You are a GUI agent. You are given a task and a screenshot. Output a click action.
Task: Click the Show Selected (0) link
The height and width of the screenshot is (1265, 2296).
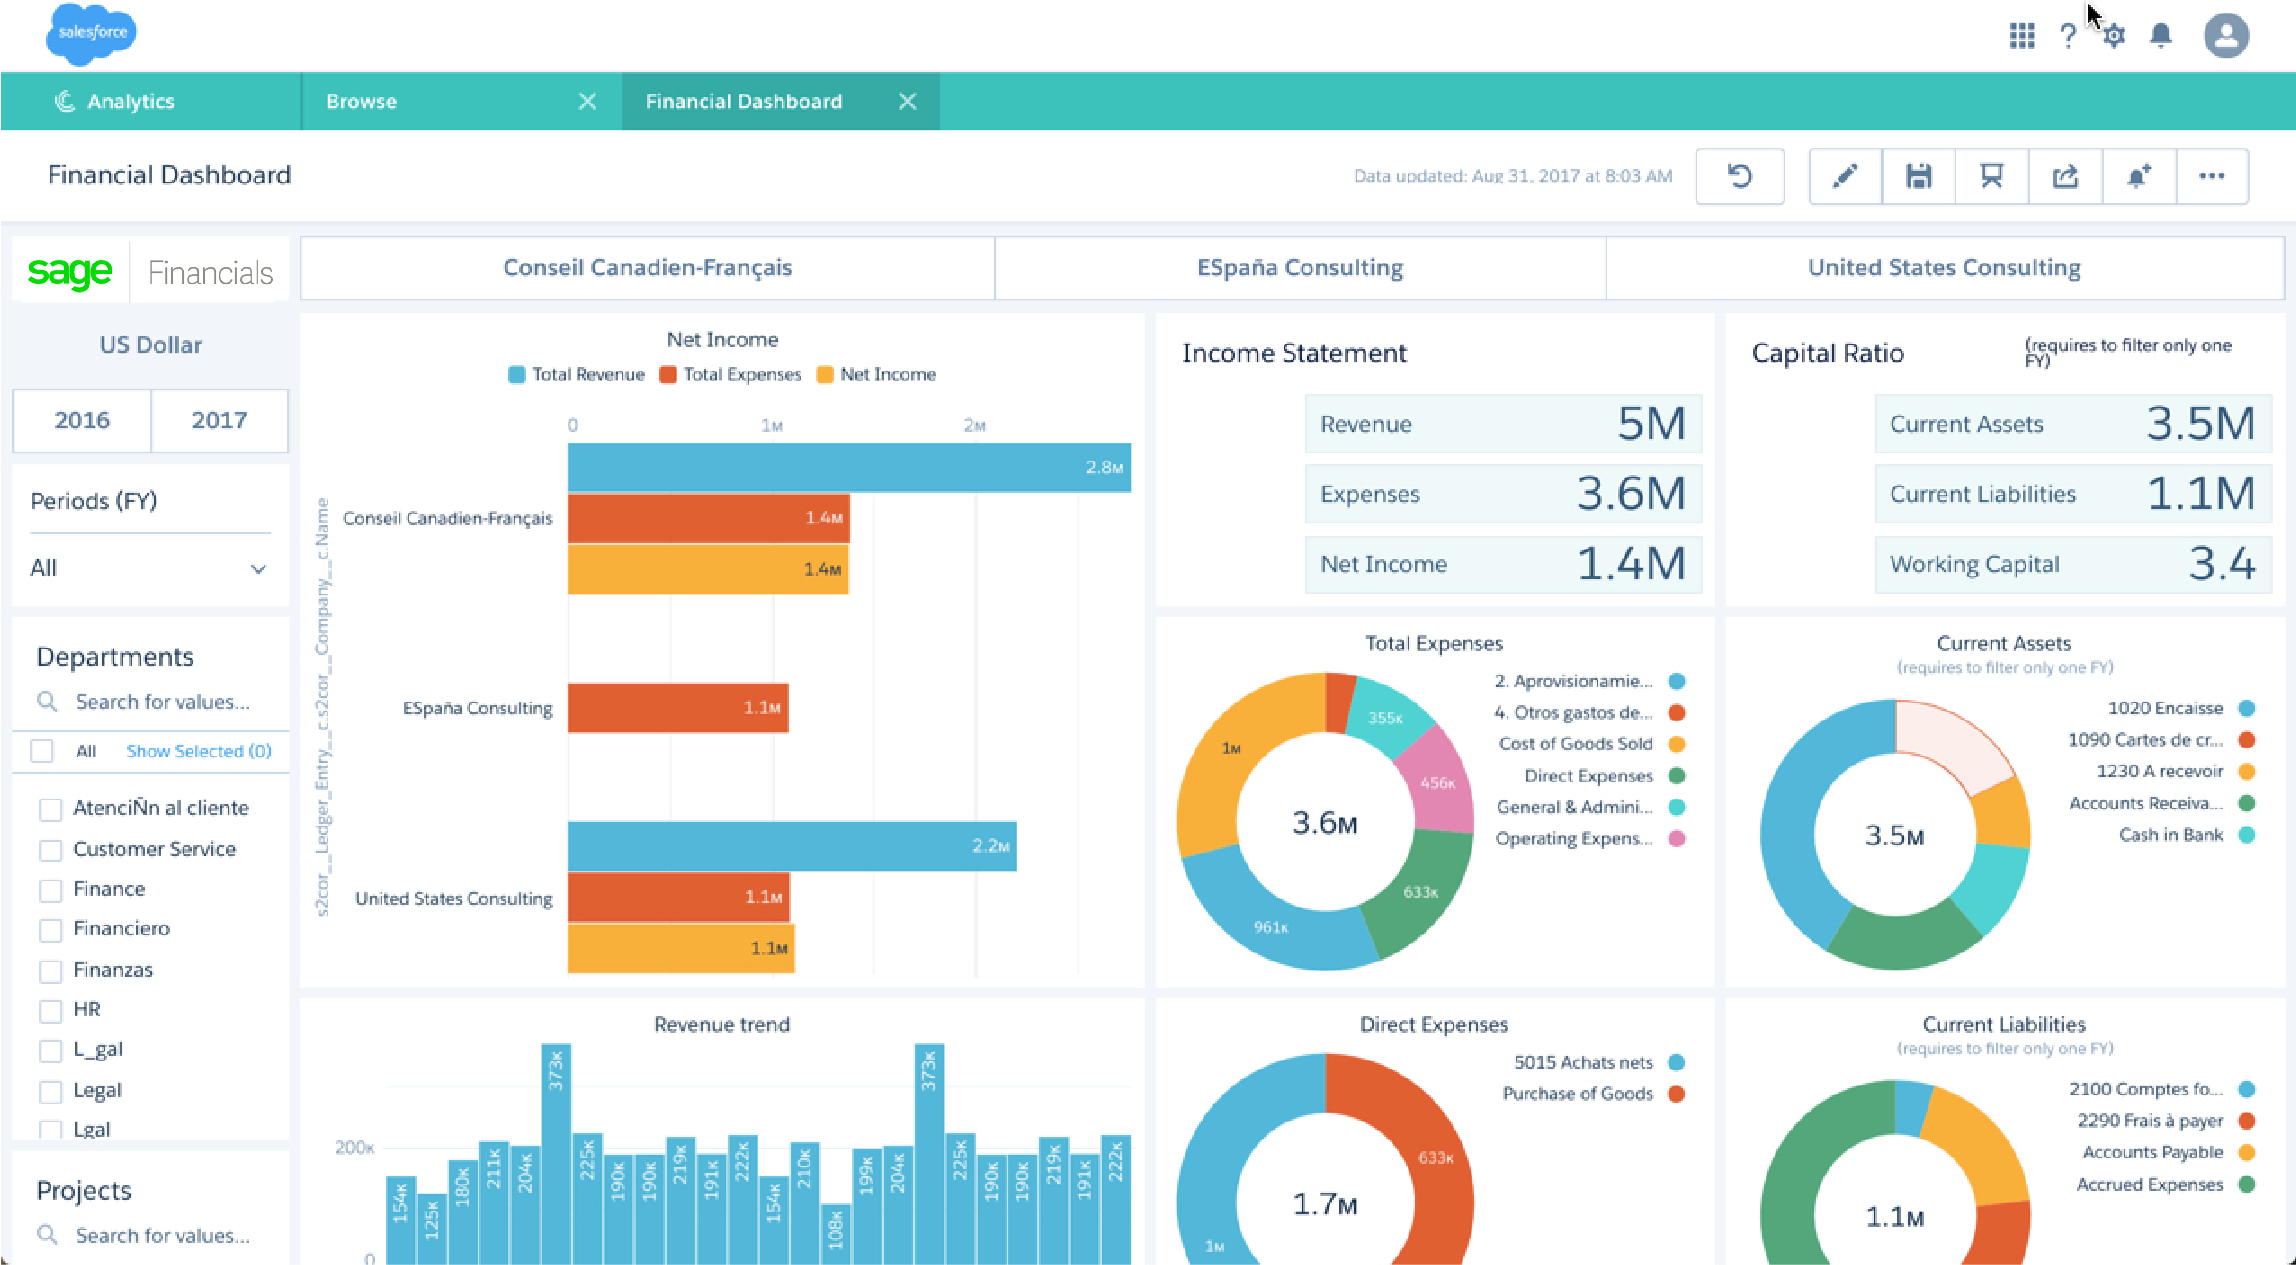click(x=199, y=751)
